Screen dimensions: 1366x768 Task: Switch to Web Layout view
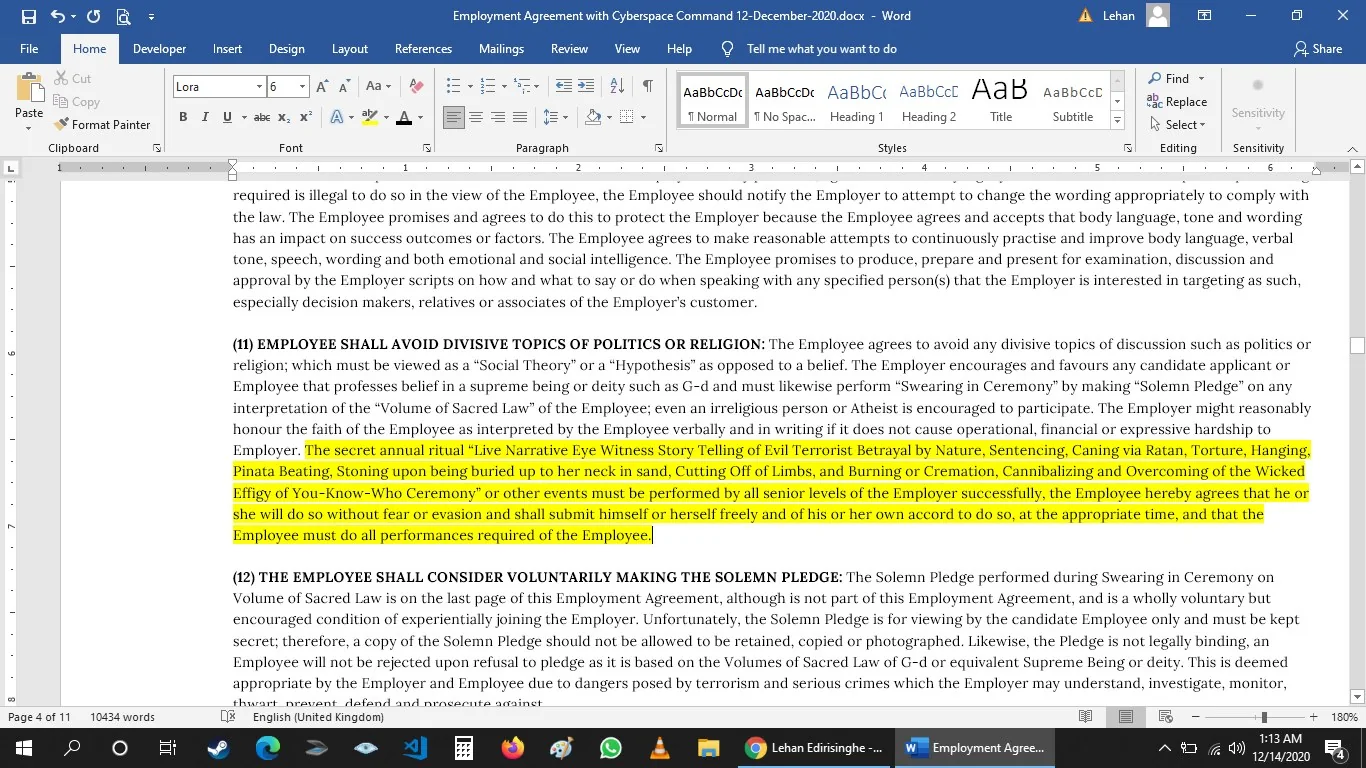(x=1165, y=717)
